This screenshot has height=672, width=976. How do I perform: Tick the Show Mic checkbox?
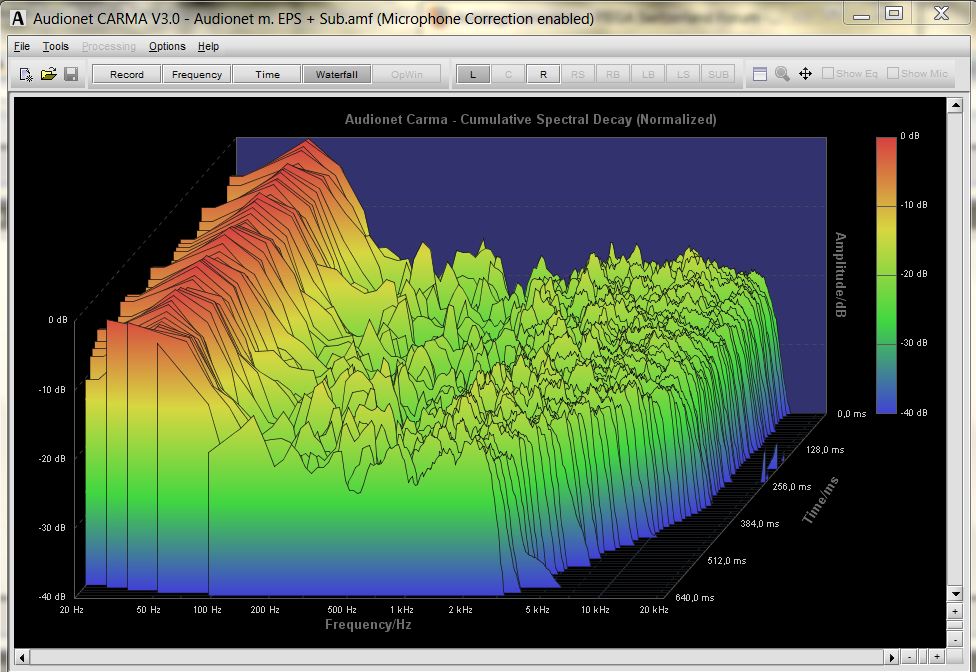893,73
